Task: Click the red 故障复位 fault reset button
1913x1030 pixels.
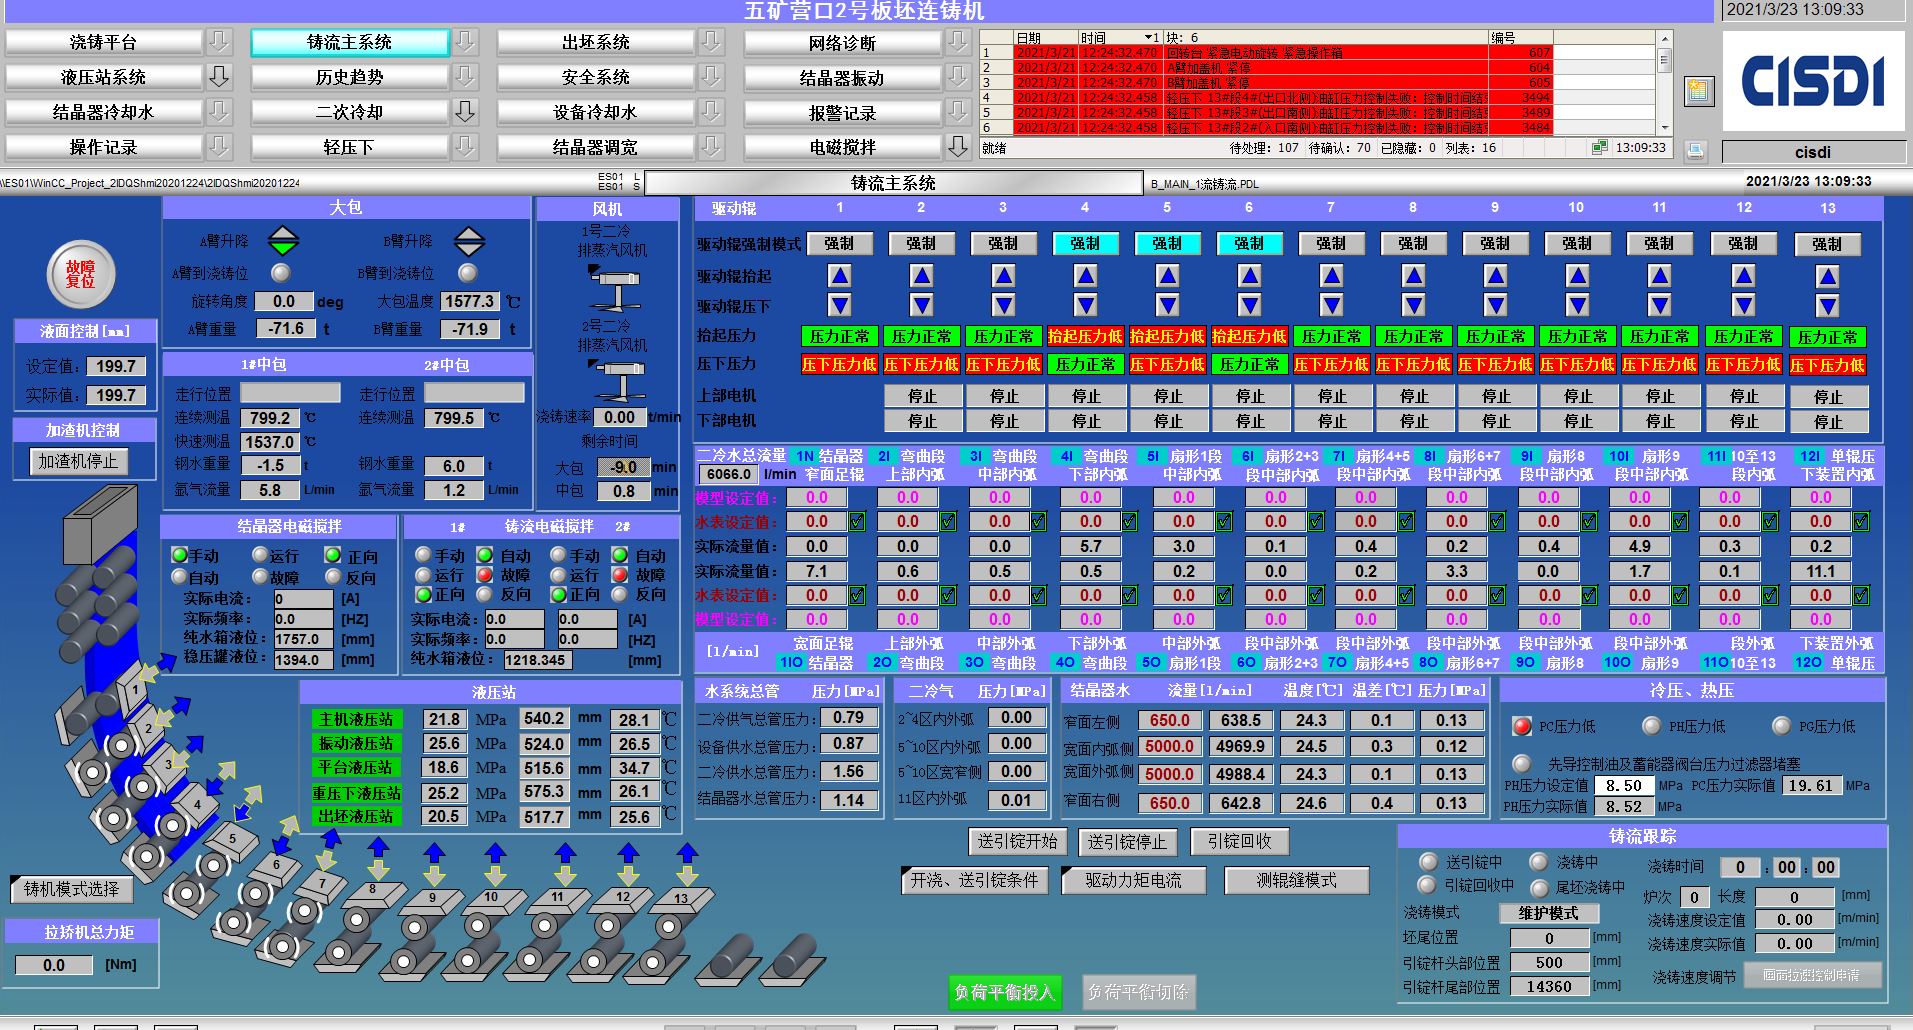Action: [x=81, y=274]
